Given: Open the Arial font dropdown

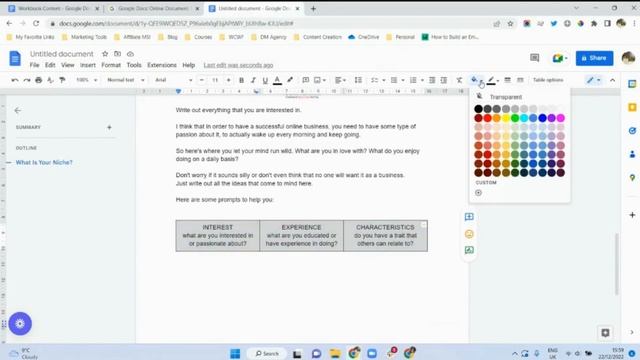Looking at the screenshot, I should (173, 80).
